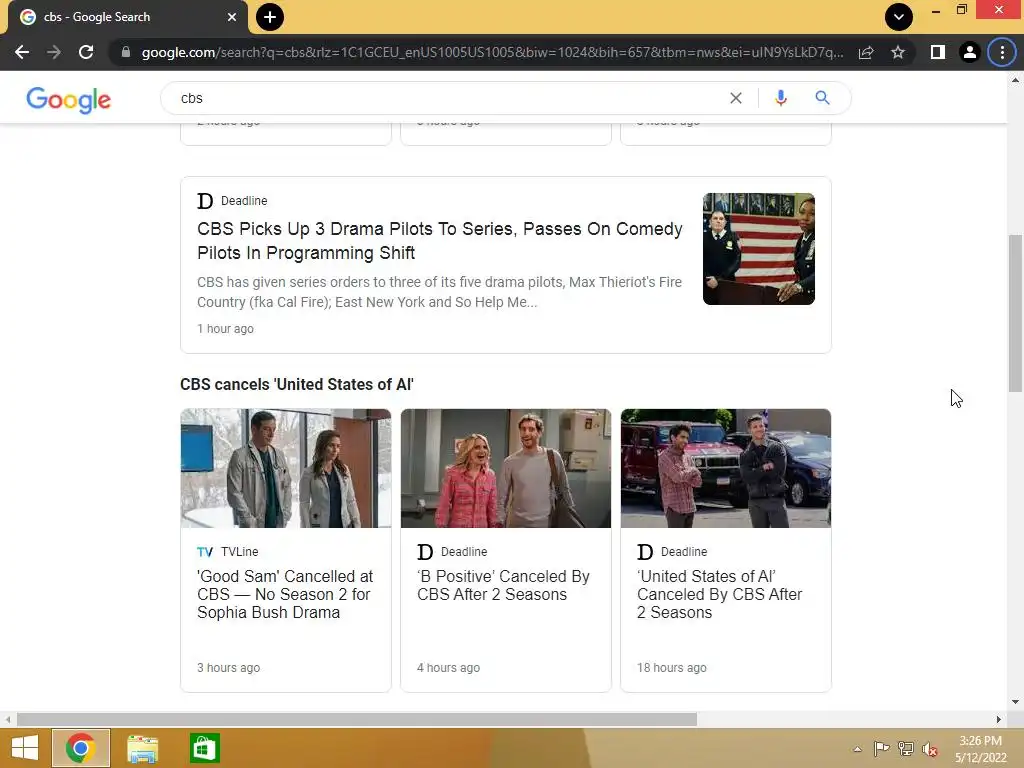View site security lock info
The width and height of the screenshot is (1024, 768).
pyautogui.click(x=125, y=52)
